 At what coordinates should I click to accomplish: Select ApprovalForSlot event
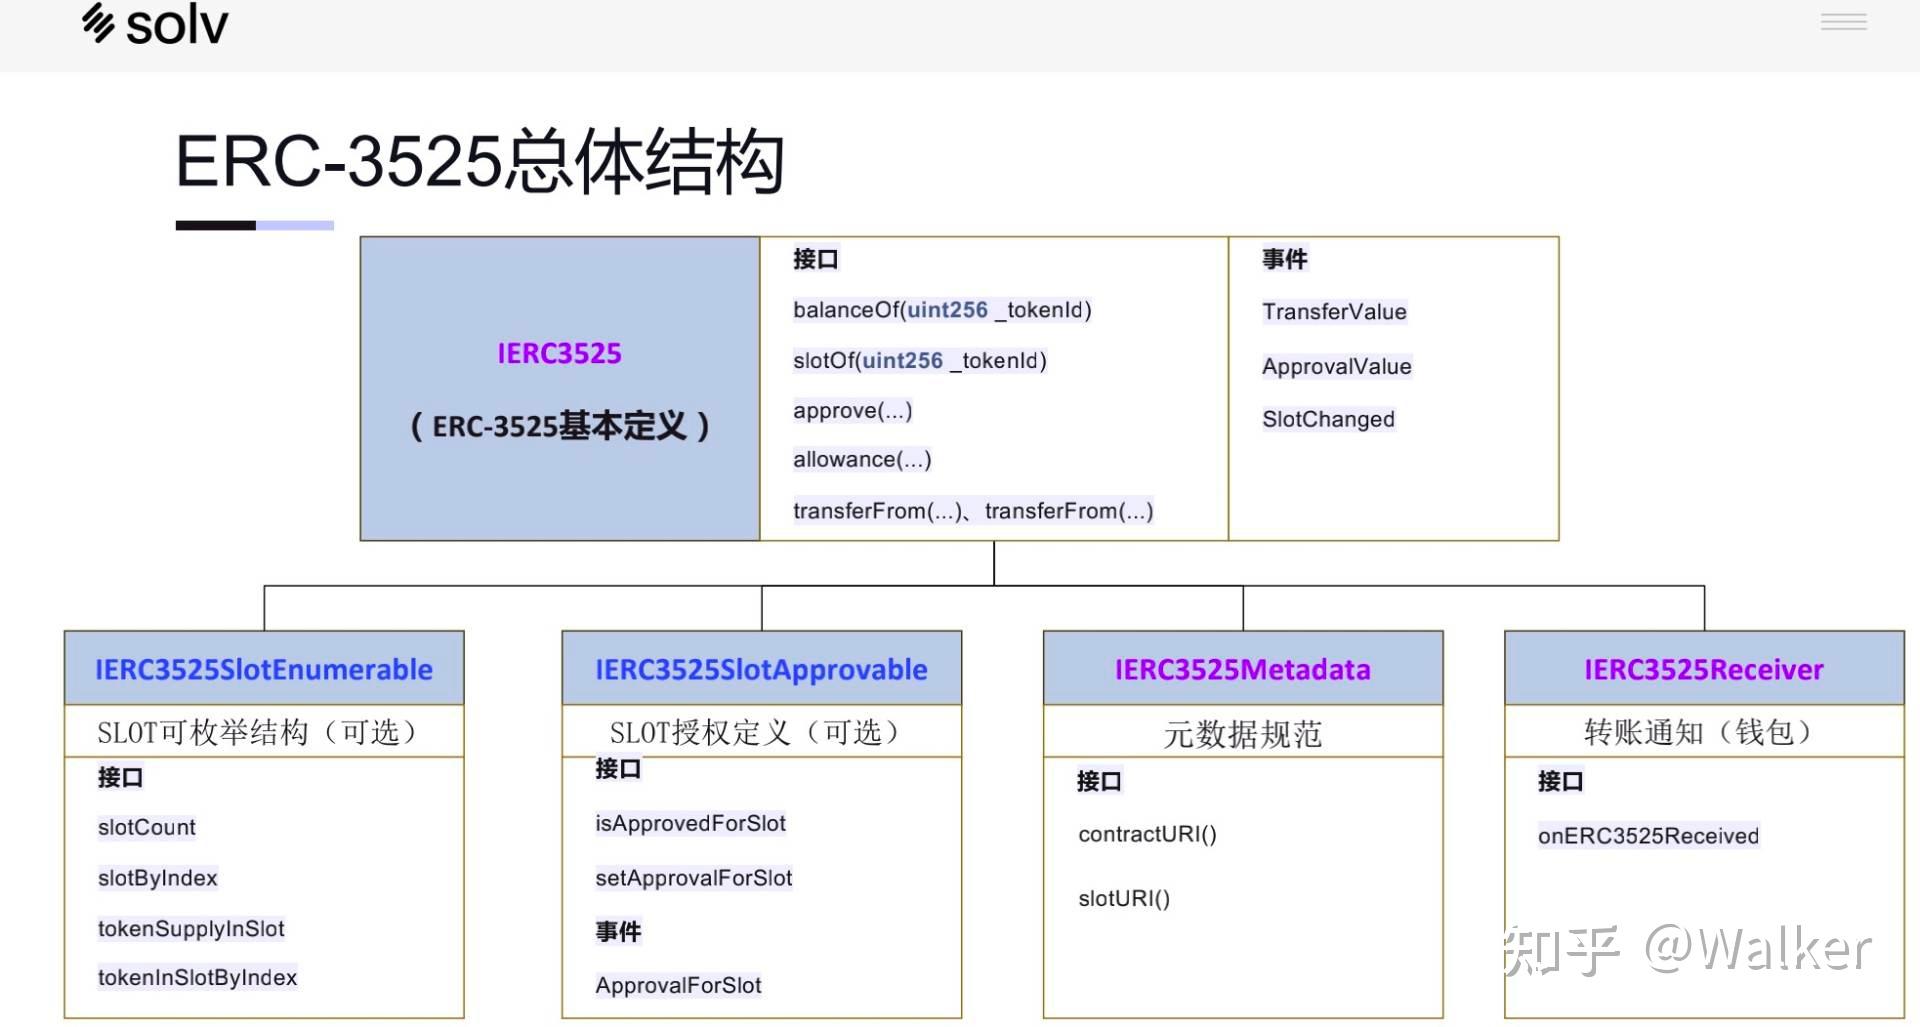[678, 985]
